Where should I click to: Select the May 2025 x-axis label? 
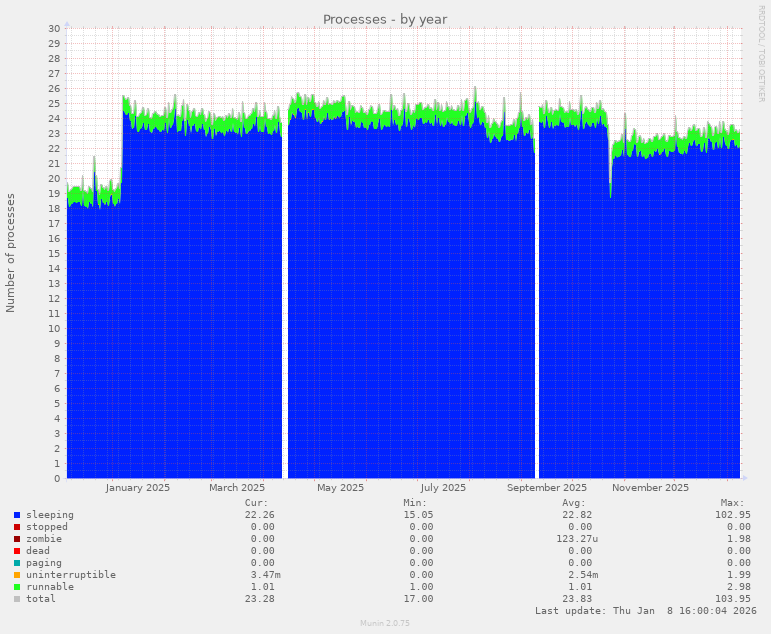pyautogui.click(x=340, y=488)
